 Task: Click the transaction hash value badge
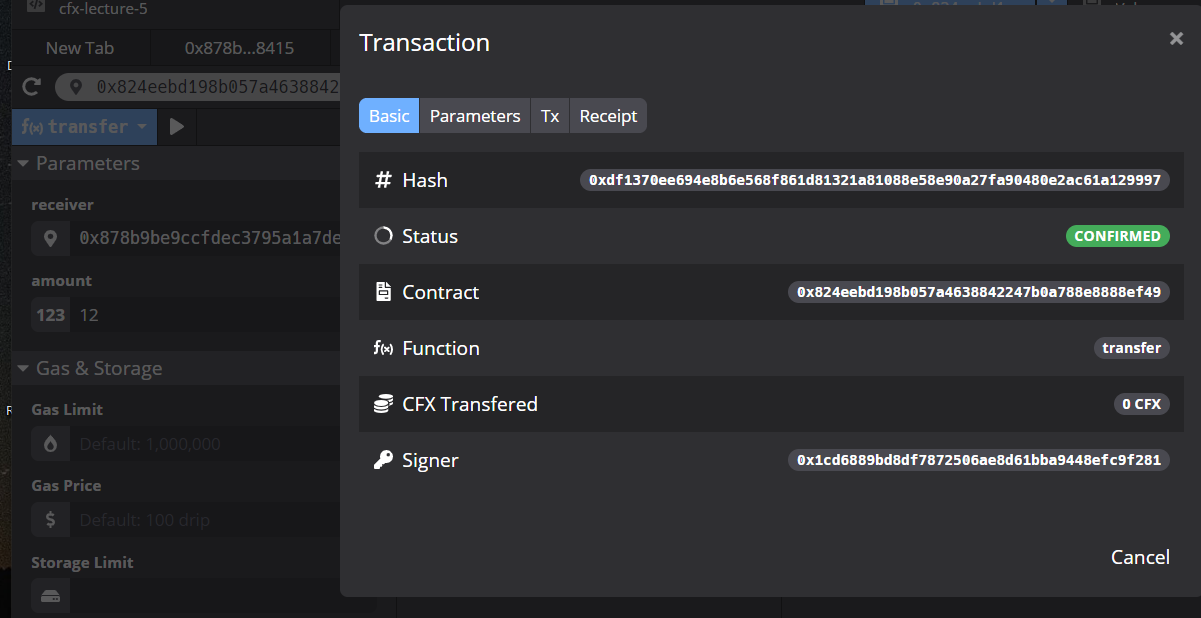point(874,180)
